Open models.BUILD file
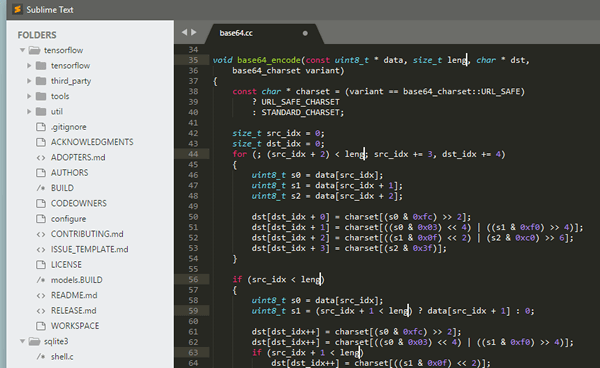The width and height of the screenshot is (600, 368). pyautogui.click(x=77, y=280)
